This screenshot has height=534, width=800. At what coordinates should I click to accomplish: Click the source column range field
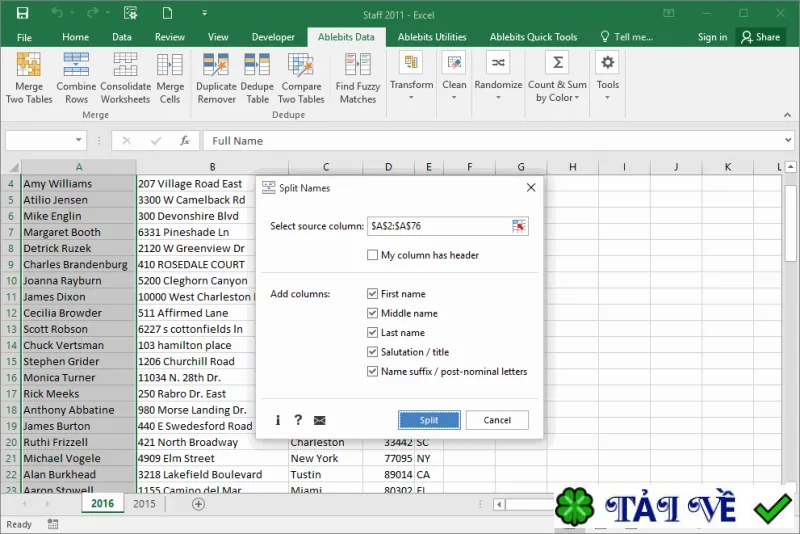(439, 226)
